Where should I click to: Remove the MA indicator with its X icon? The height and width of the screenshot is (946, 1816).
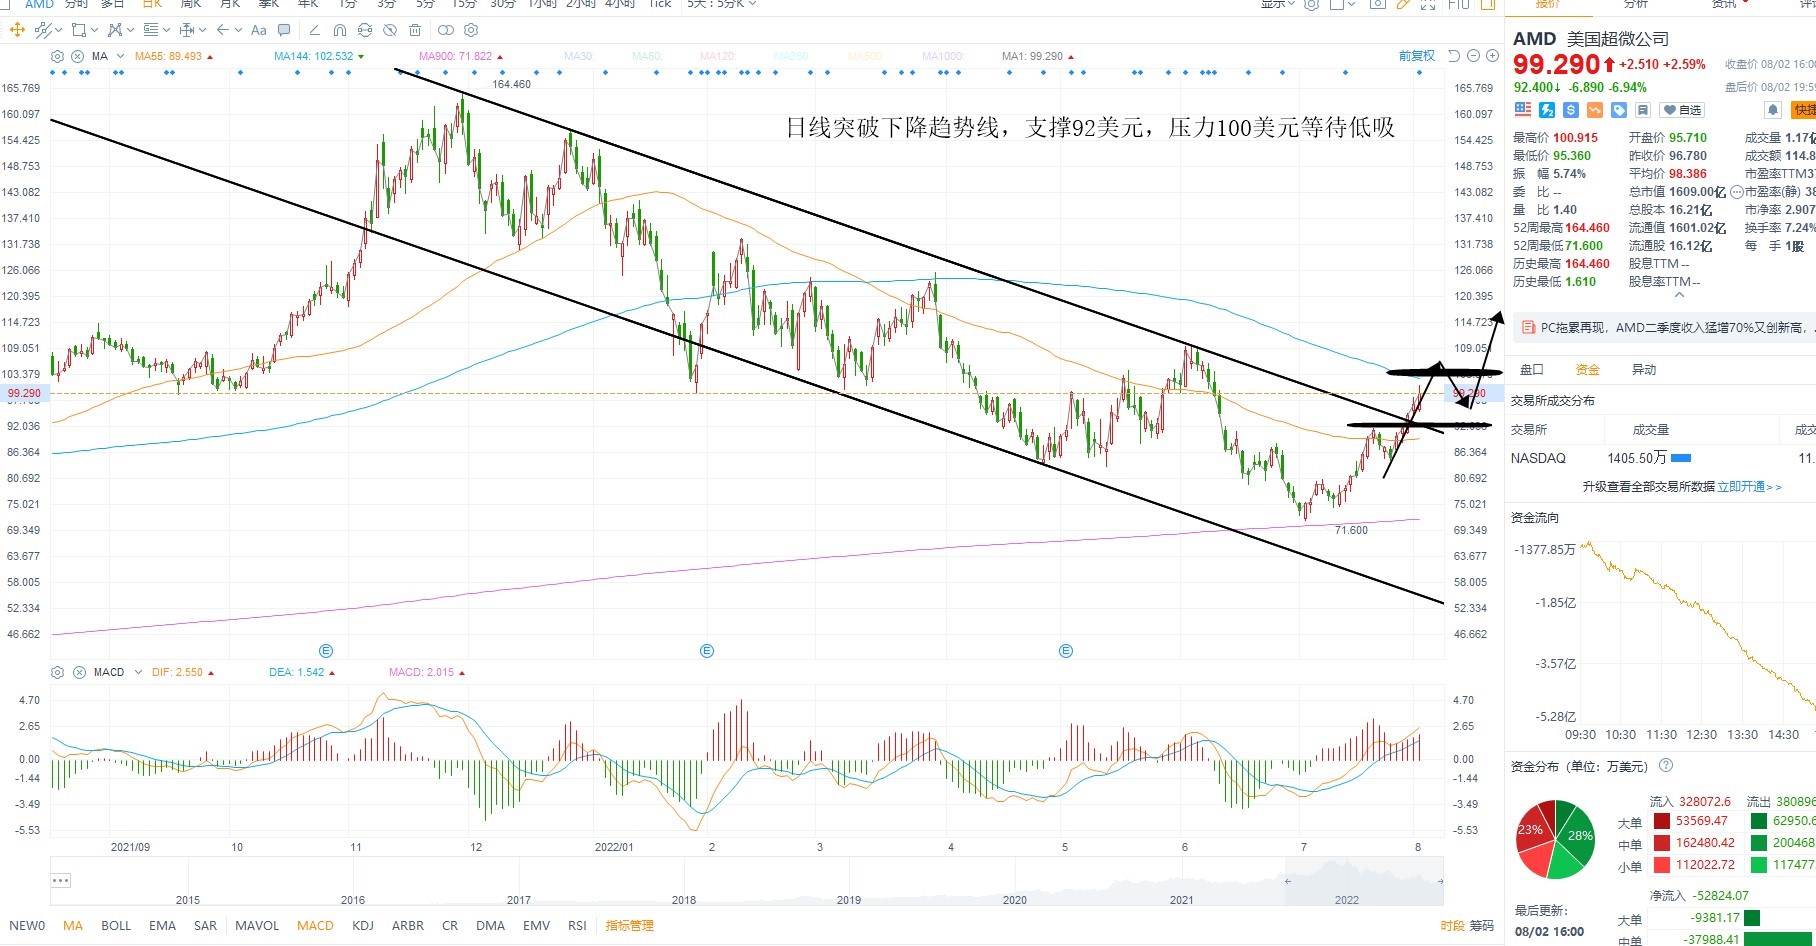[x=78, y=56]
